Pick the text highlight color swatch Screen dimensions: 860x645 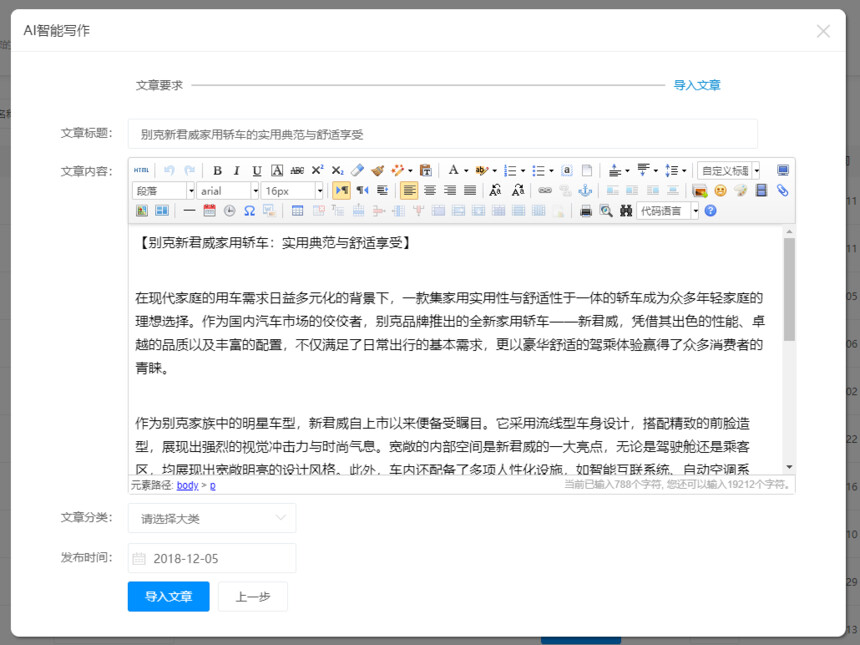pos(481,170)
